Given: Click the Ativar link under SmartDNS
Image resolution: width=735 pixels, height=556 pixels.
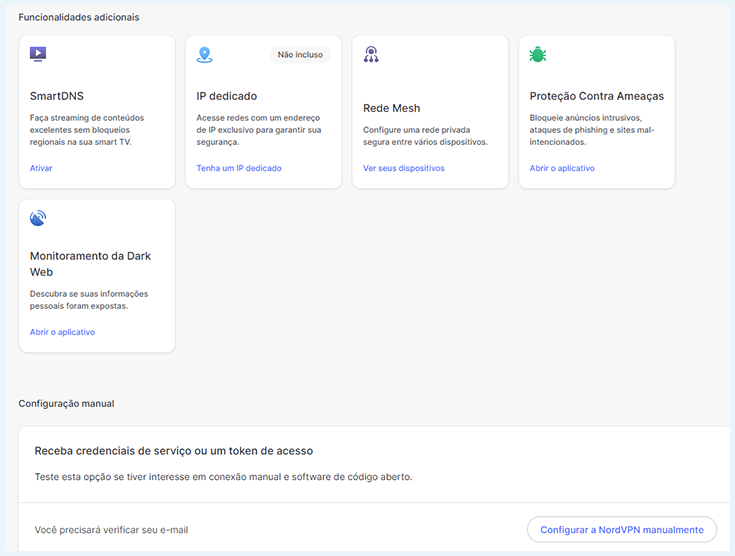Looking at the screenshot, I should (41, 168).
